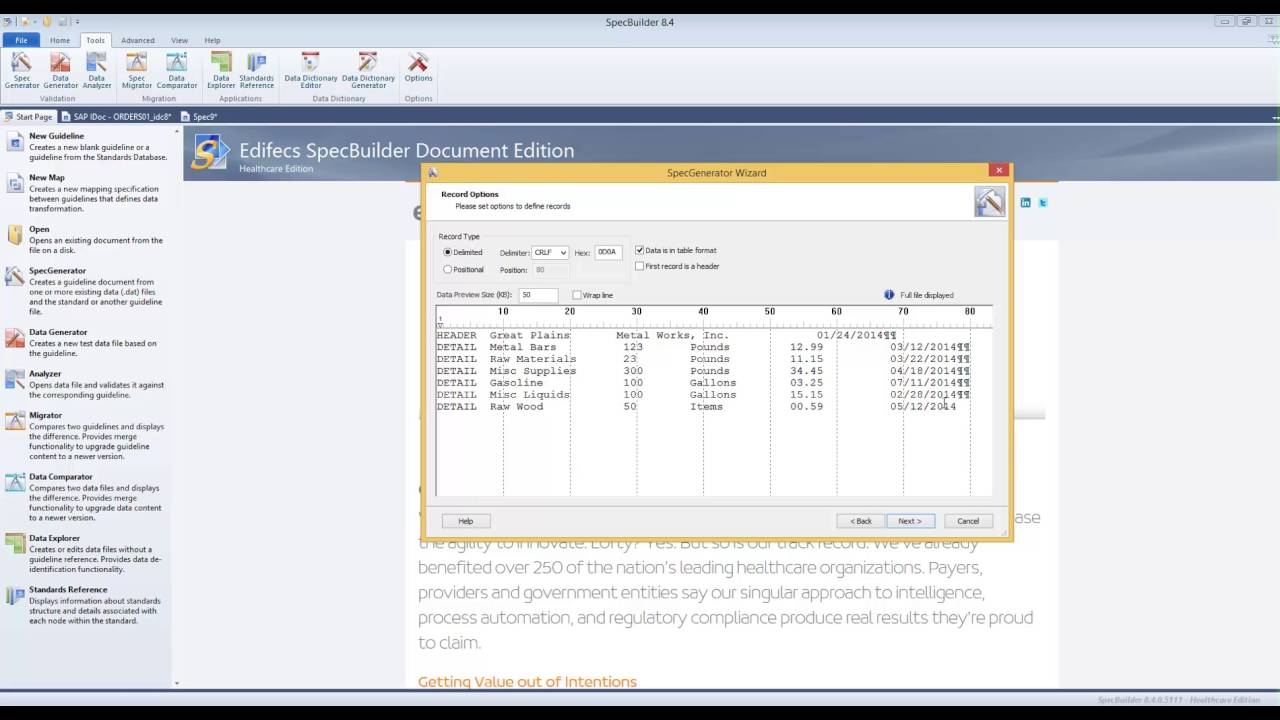This screenshot has height=720, width=1280.
Task: Click Back in SpecGenerator Wizard
Action: click(x=861, y=521)
